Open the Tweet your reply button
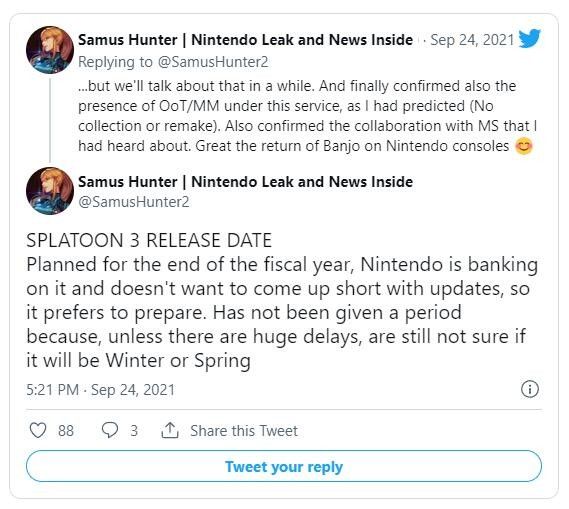This screenshot has height=509, width=569. (x=284, y=467)
